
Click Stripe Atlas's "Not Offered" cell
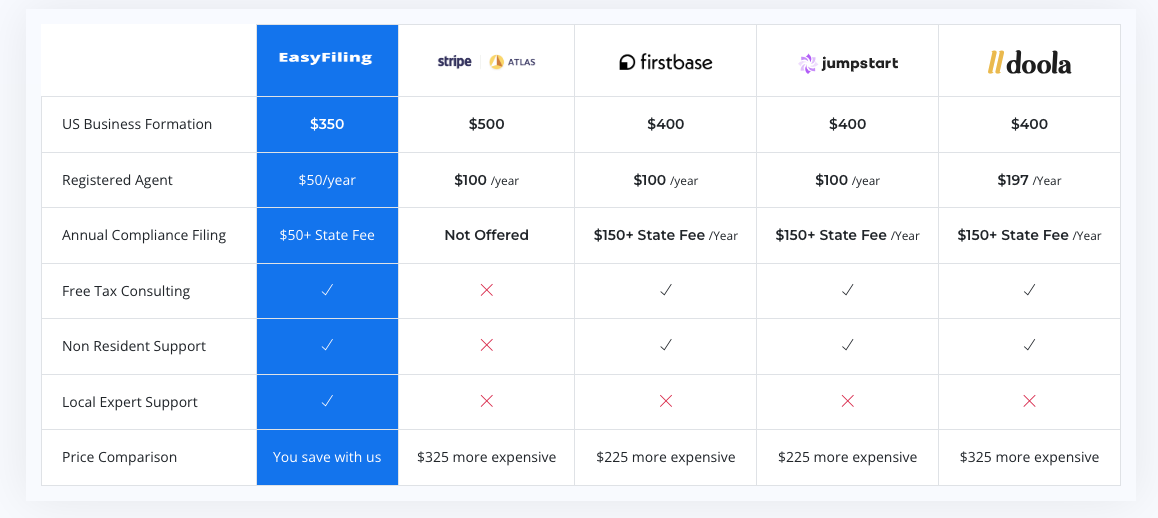pyautogui.click(x=487, y=235)
